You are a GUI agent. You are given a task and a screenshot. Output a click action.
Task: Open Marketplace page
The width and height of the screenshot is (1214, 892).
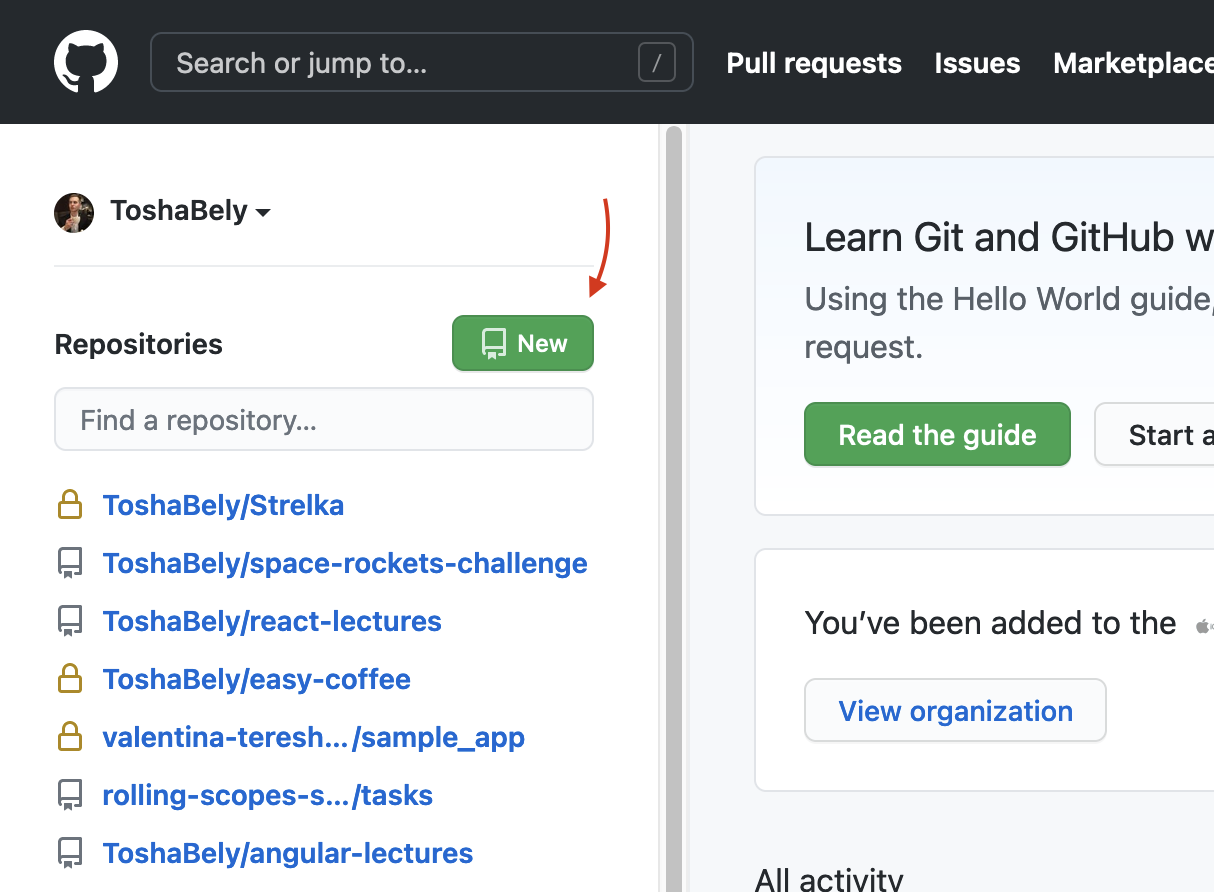1133,63
